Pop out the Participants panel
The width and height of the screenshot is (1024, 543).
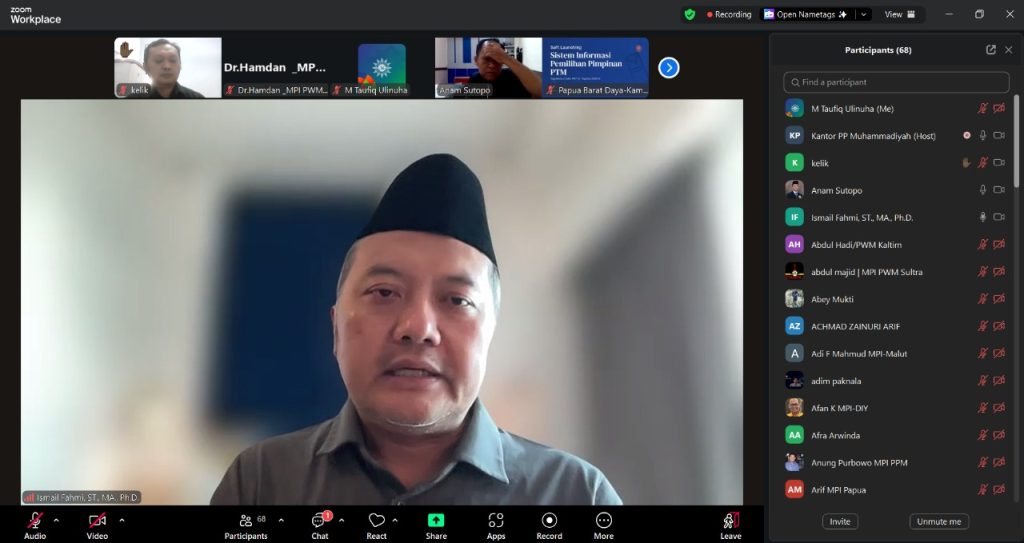point(991,50)
